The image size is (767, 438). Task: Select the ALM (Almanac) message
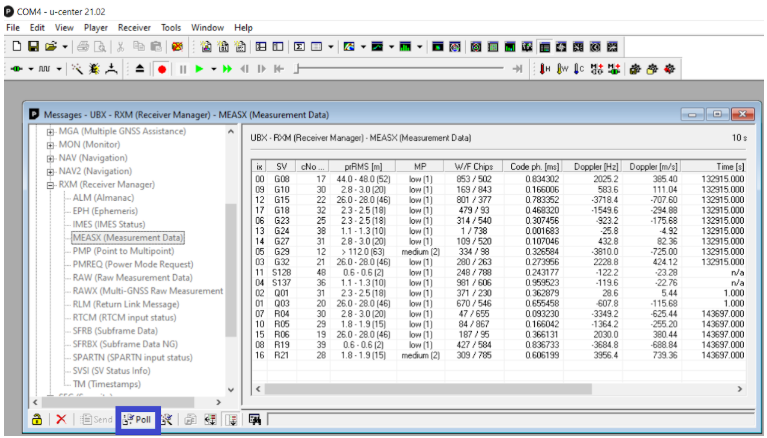point(103,198)
